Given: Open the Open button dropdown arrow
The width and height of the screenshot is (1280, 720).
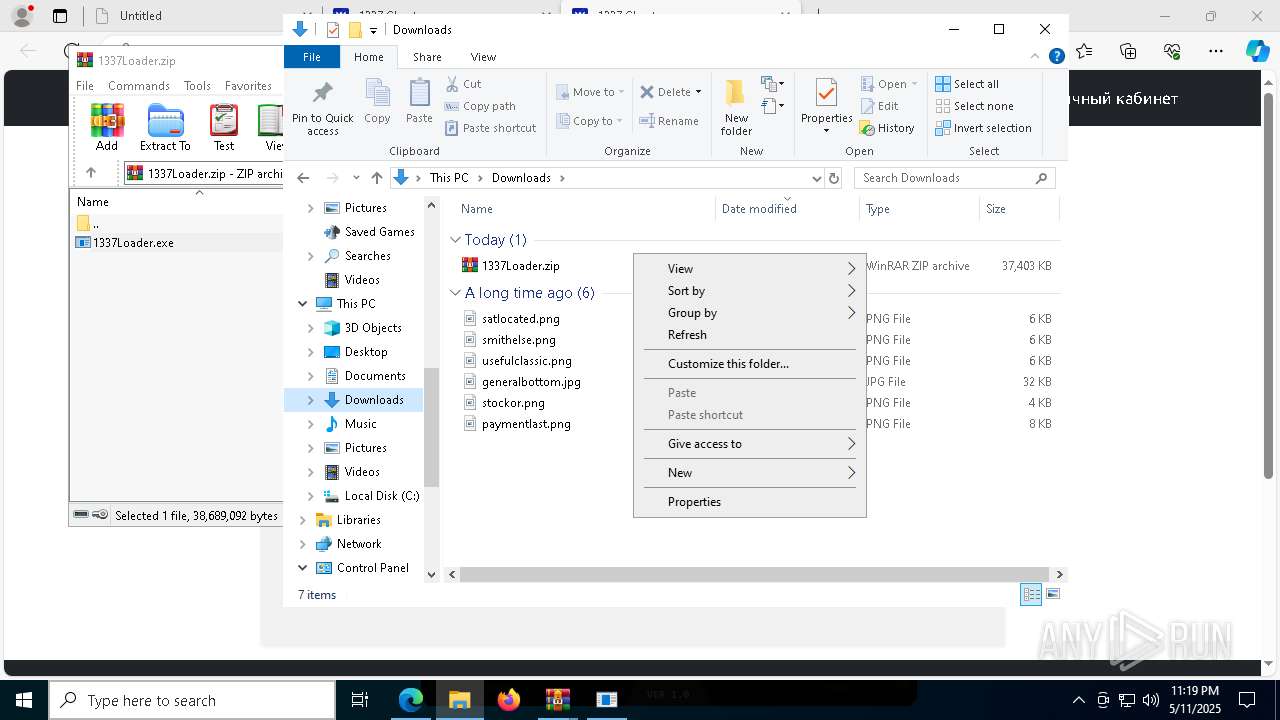Looking at the screenshot, I should (x=914, y=84).
